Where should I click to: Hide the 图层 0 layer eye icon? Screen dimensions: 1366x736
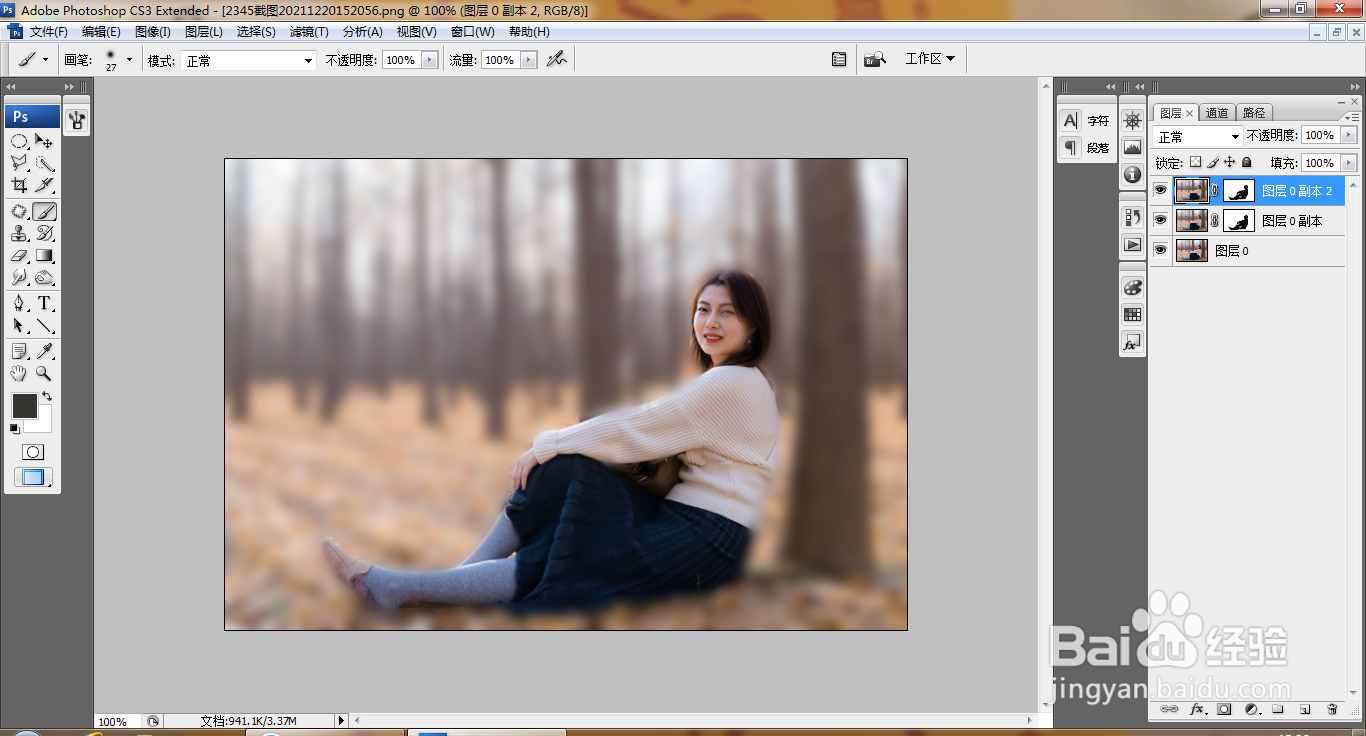[1160, 250]
